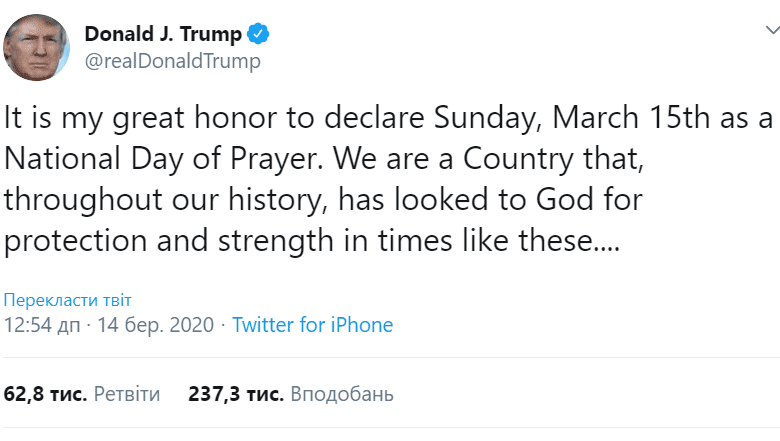Click the 62,8 тис. retweet count
The width and height of the screenshot is (780, 441).
click(x=46, y=394)
